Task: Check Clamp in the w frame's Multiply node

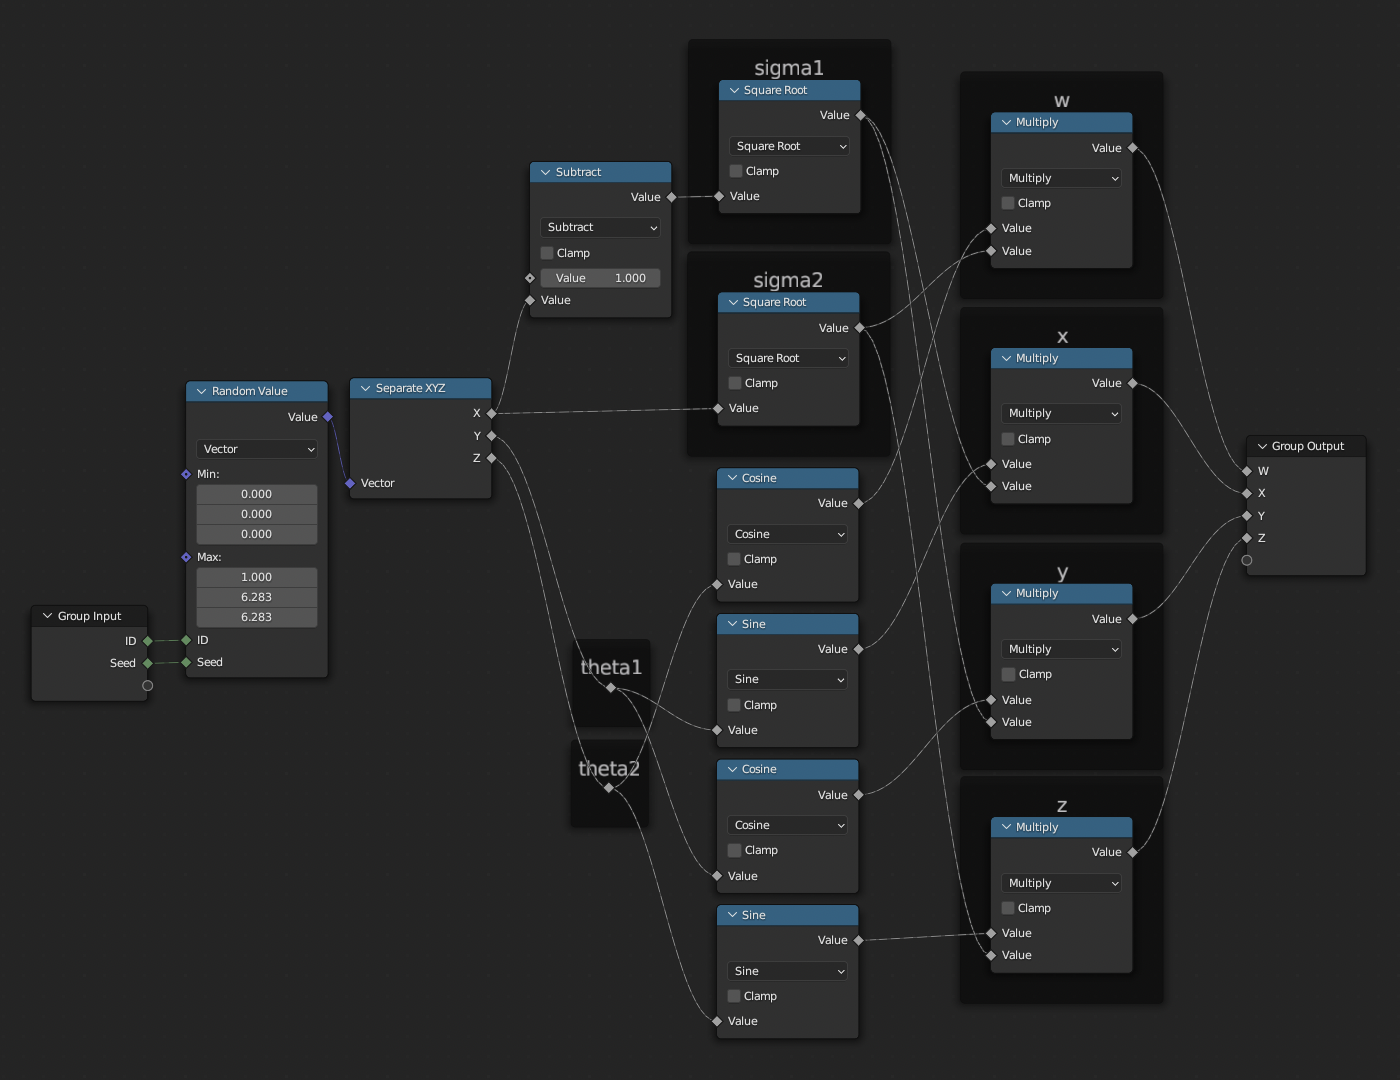Action: coord(1008,203)
